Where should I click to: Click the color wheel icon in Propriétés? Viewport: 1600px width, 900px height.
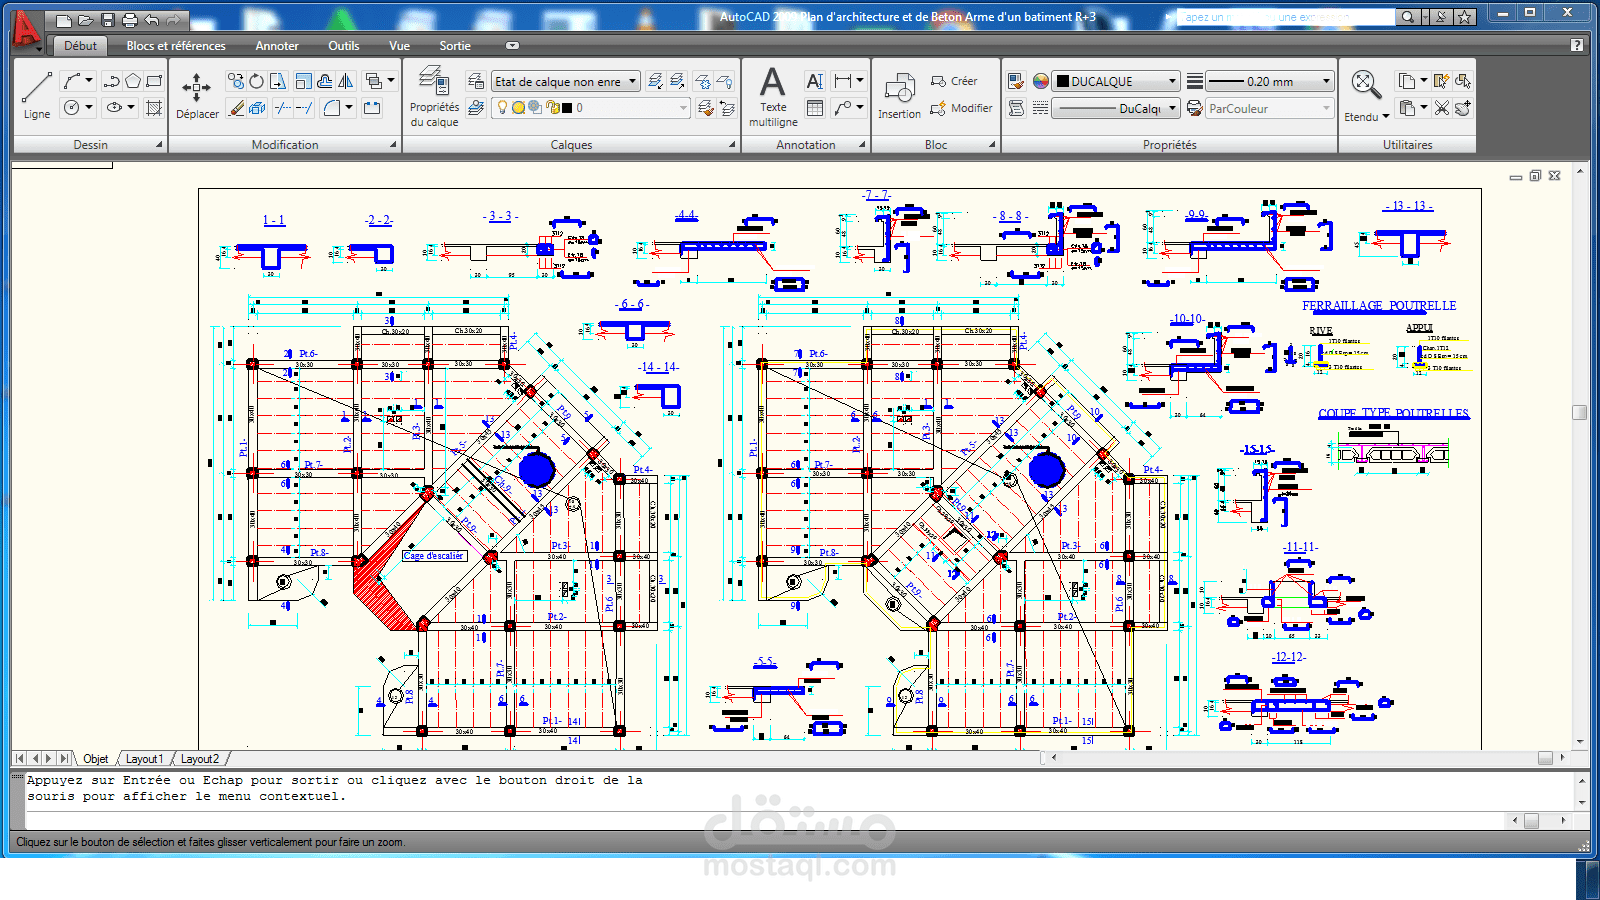coord(1040,81)
